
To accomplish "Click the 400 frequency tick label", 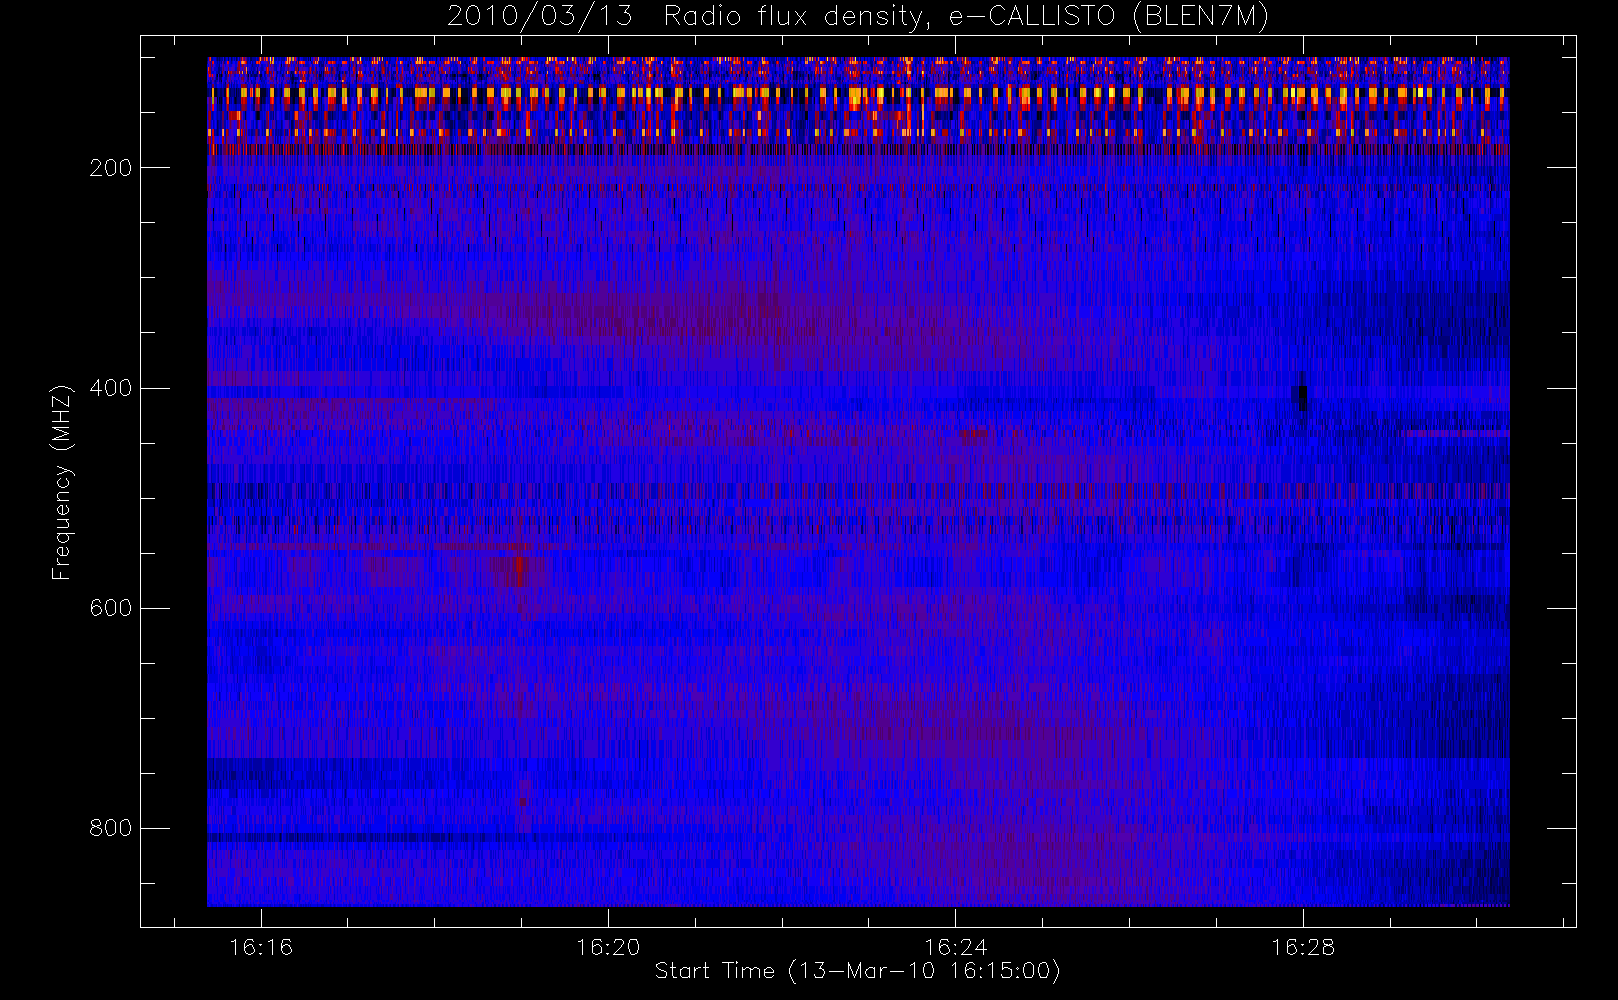I will (110, 388).
